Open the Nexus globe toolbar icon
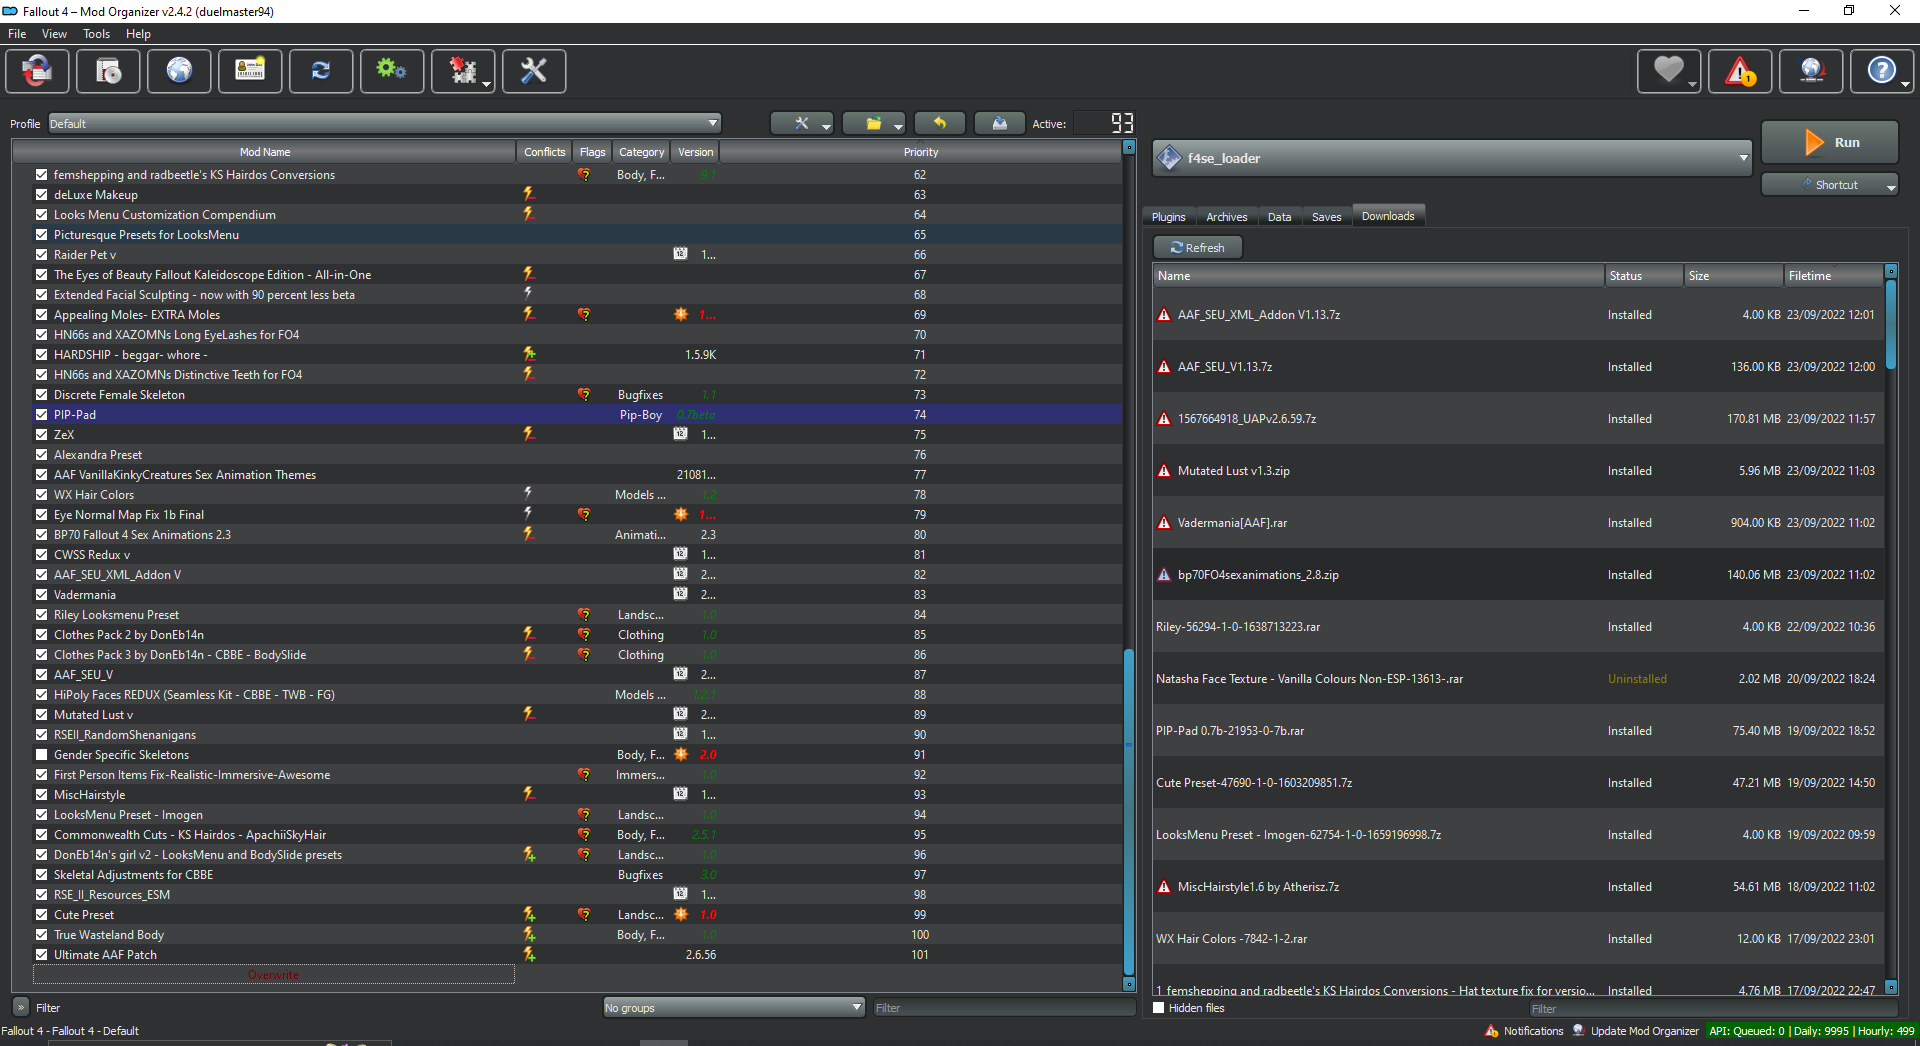Image resolution: width=1920 pixels, height=1046 pixels. 180,71
